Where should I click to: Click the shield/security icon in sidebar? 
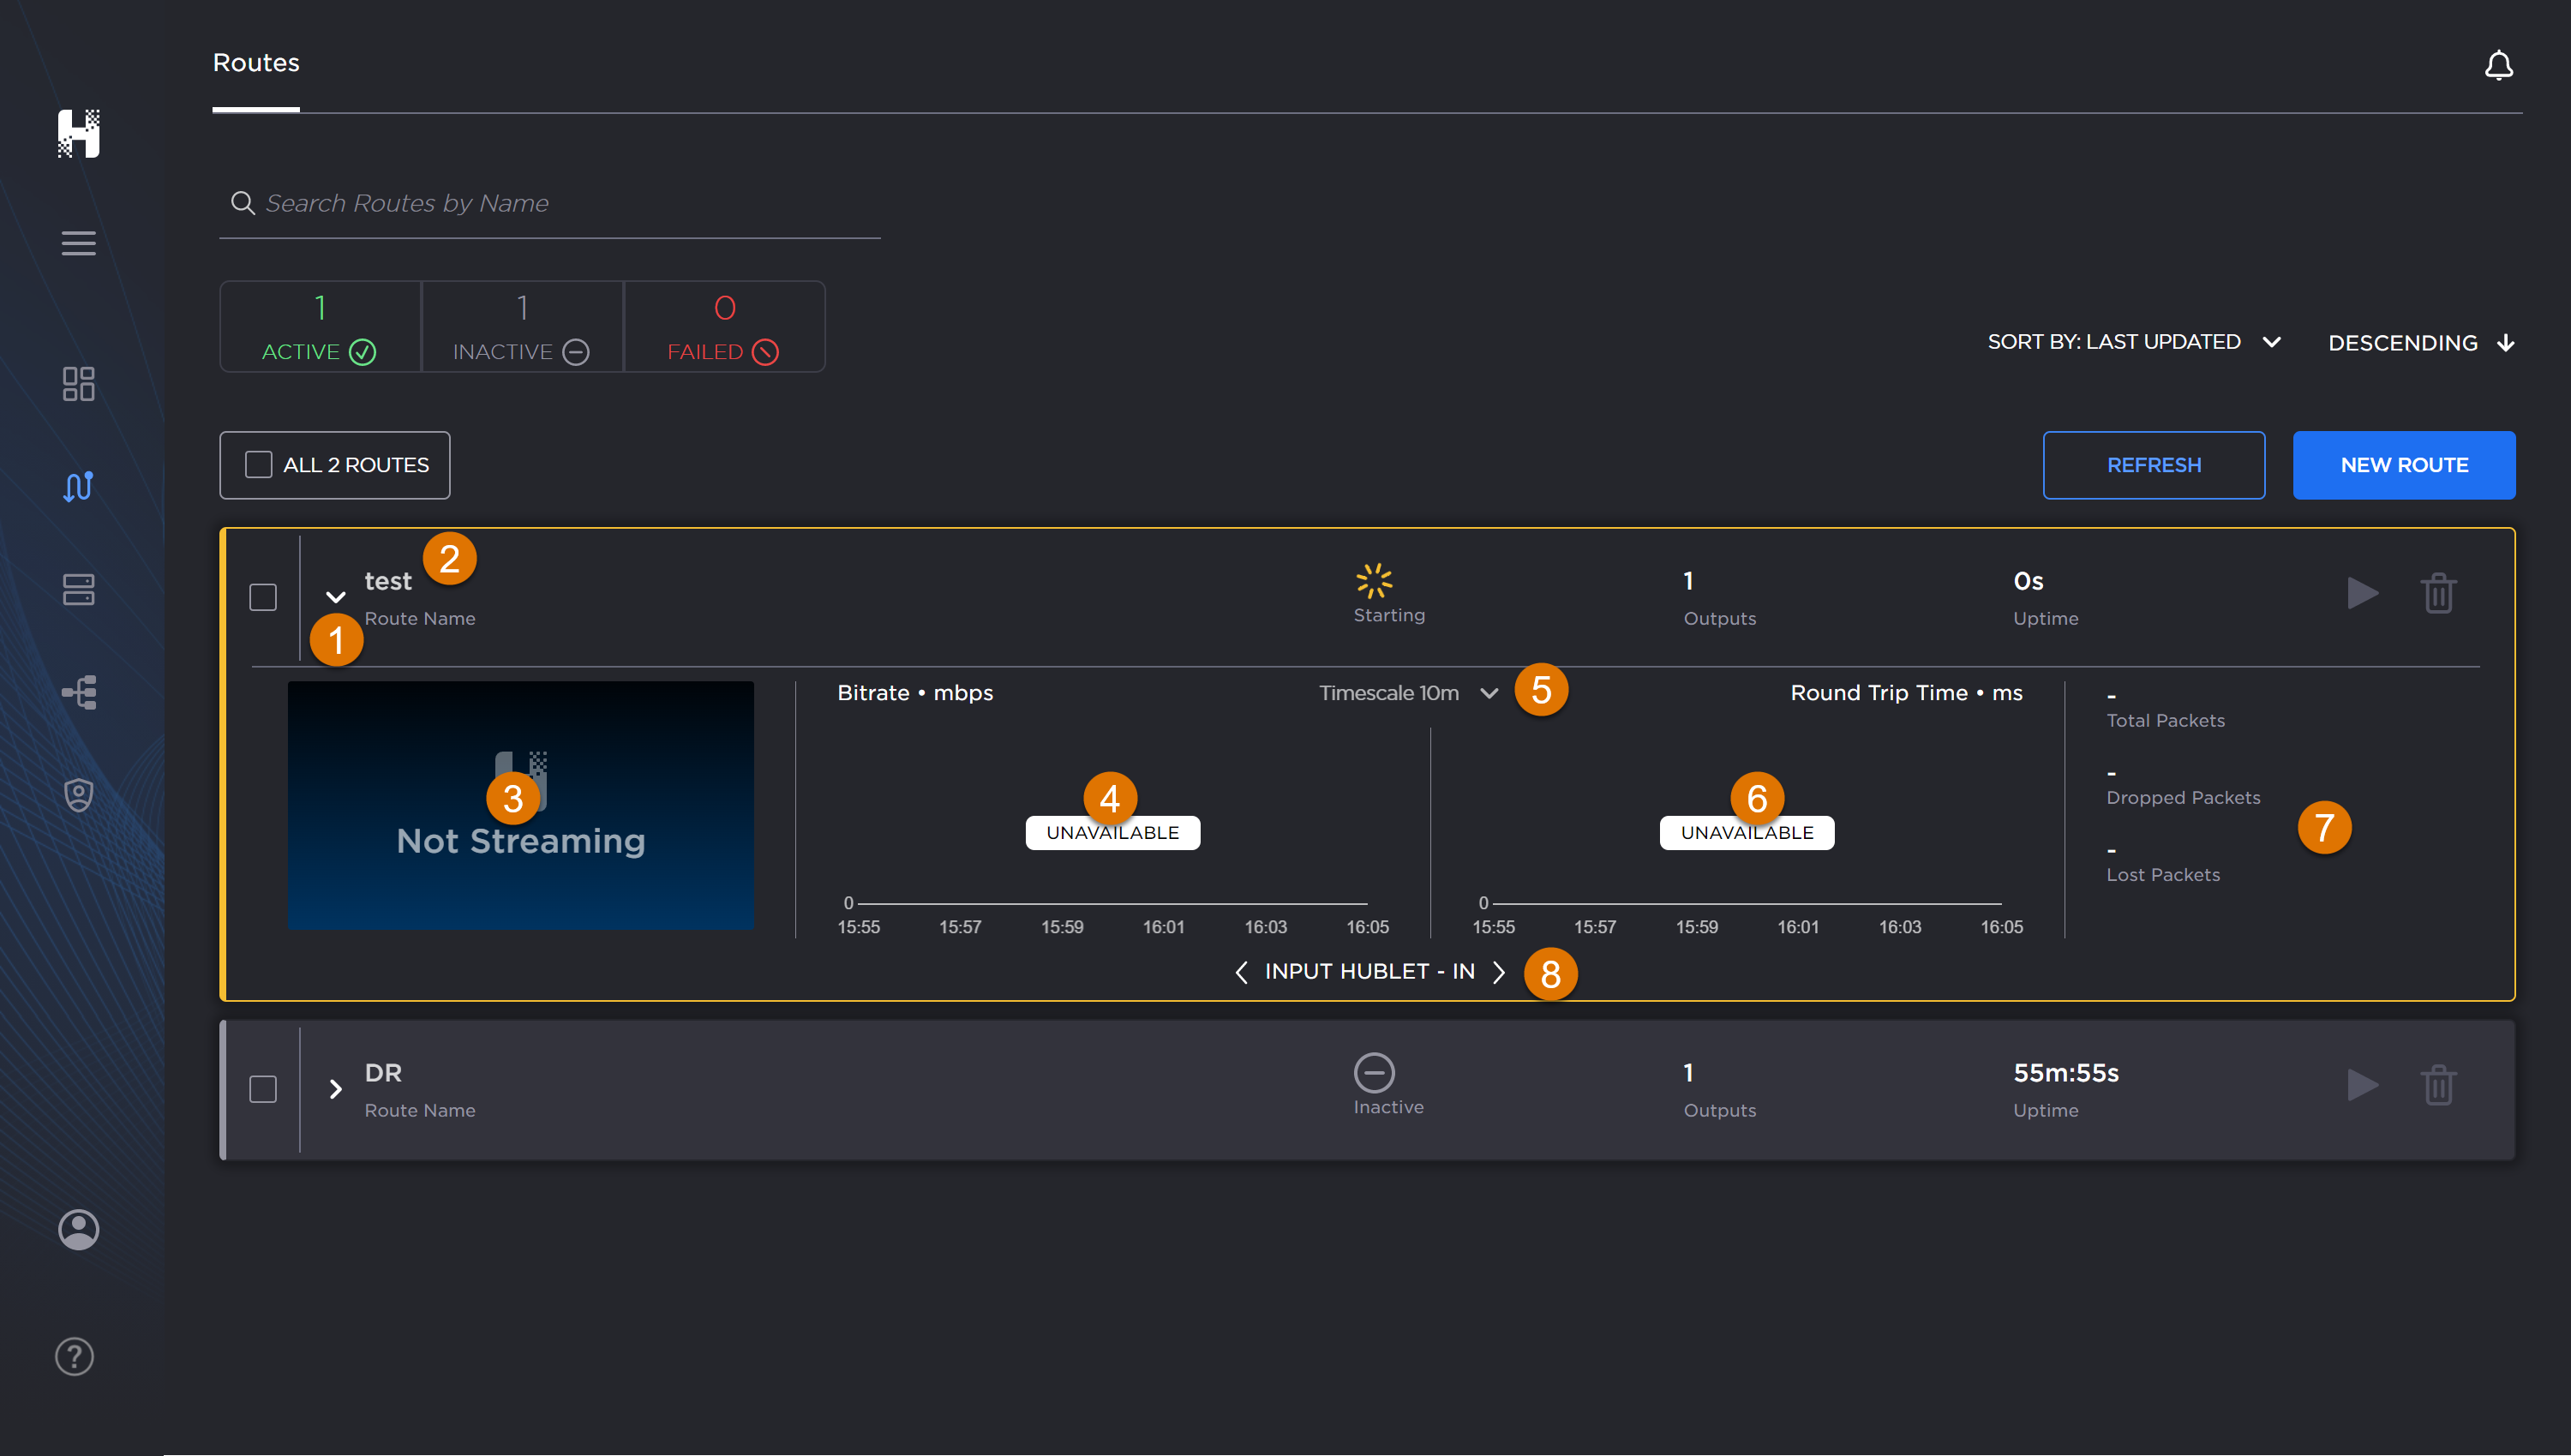[x=76, y=794]
